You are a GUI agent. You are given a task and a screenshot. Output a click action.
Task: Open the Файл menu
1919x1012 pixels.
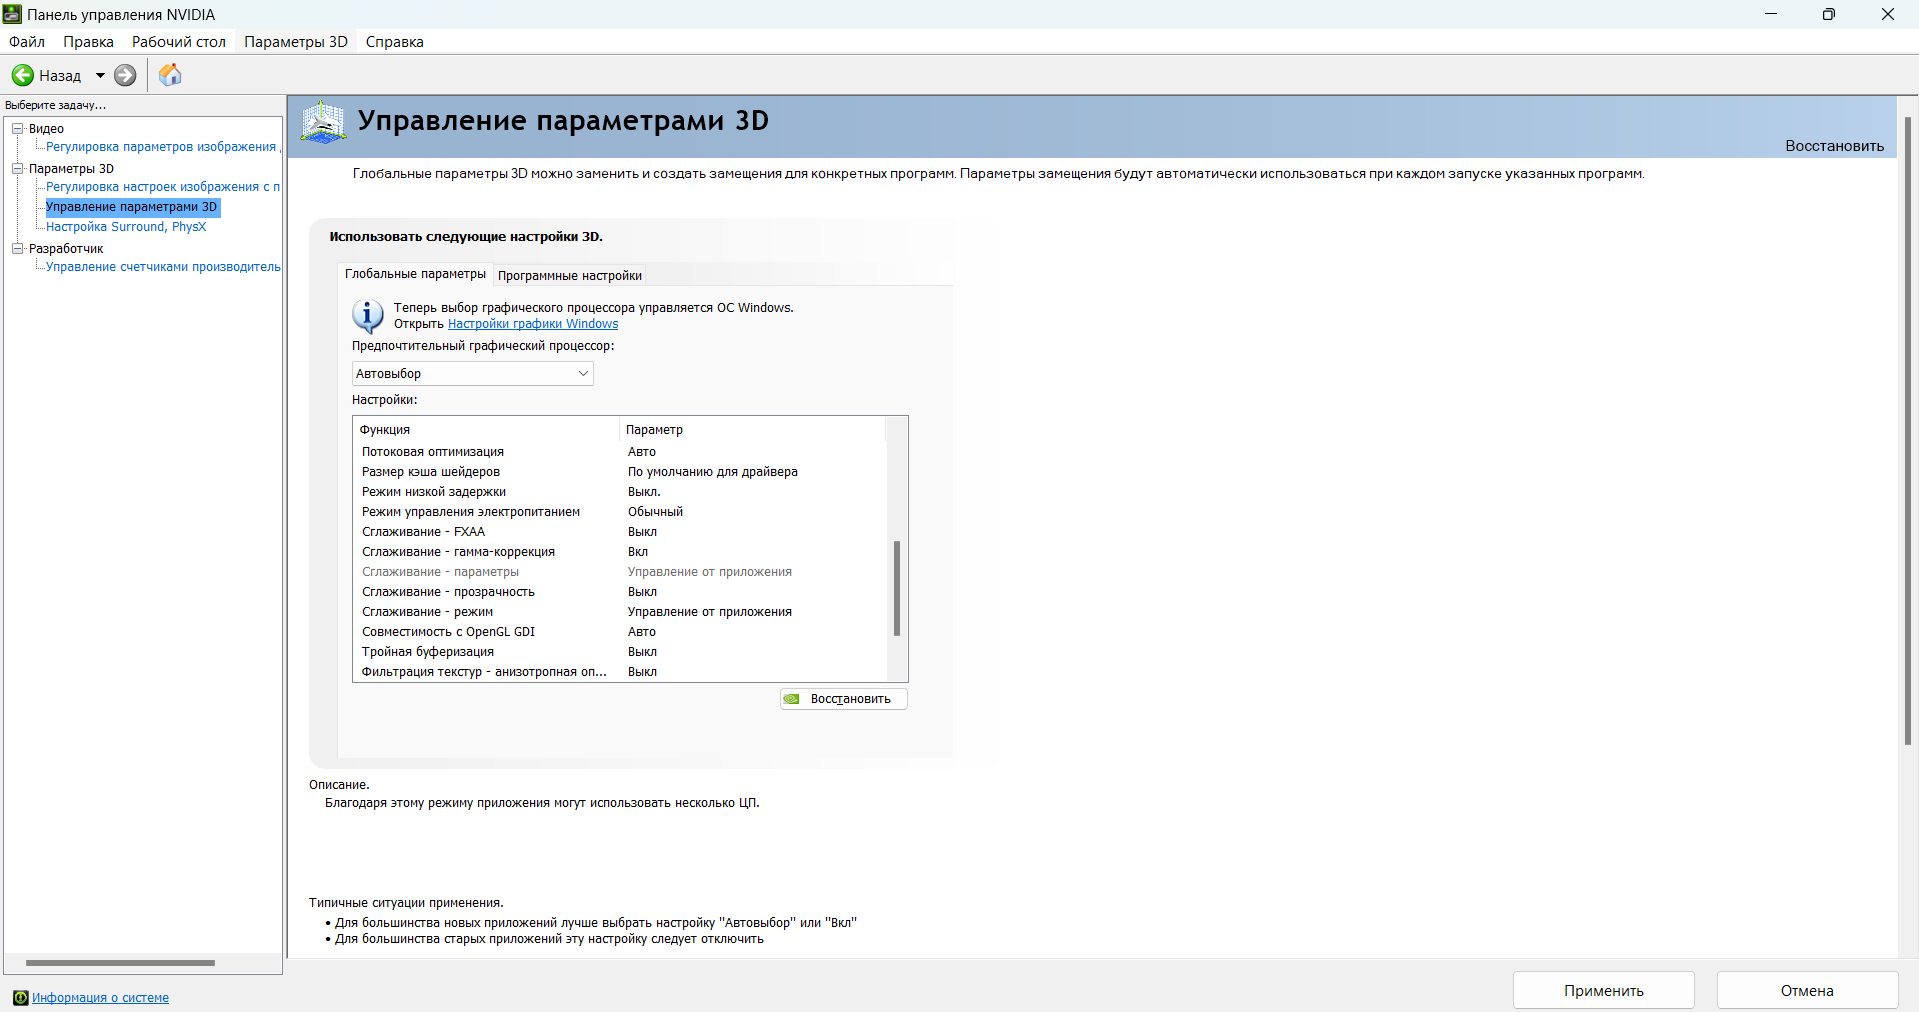pyautogui.click(x=27, y=42)
